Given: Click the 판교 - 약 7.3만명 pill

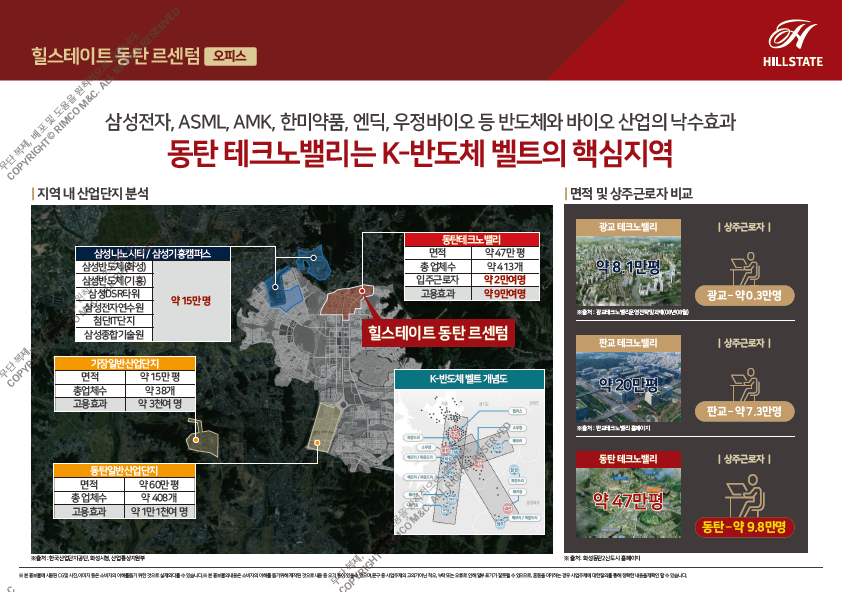Looking at the screenshot, I should point(744,411).
